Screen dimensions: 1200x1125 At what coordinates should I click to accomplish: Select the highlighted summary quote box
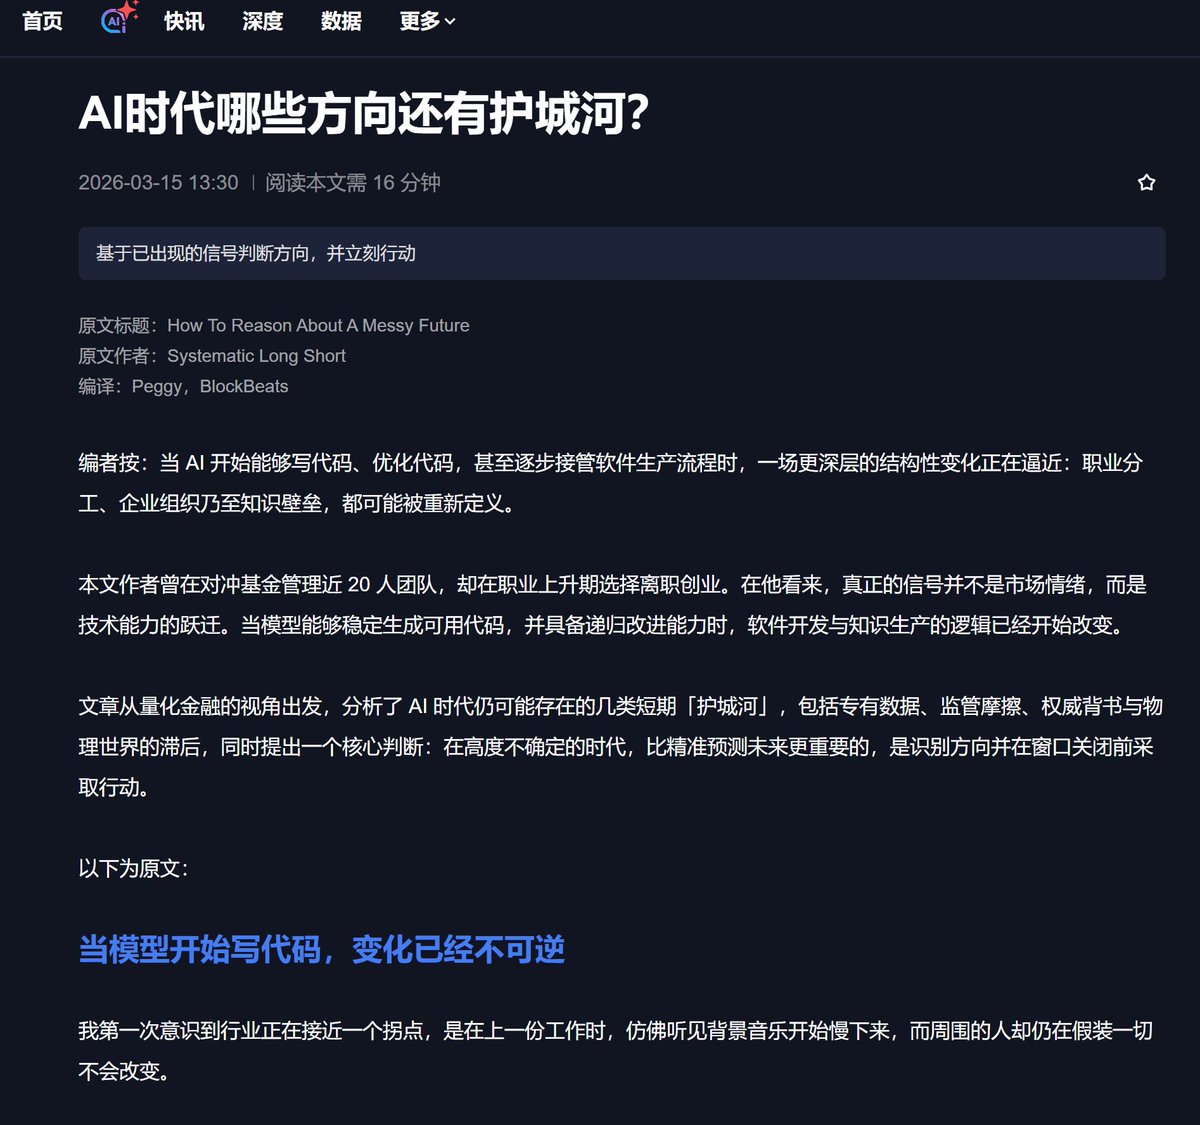click(622, 254)
